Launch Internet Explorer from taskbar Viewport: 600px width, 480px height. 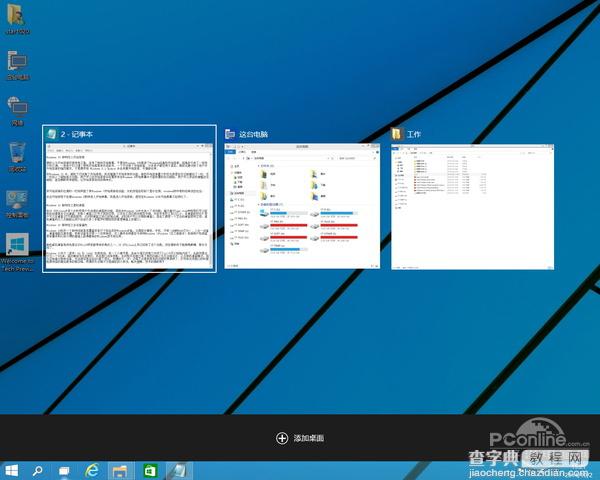(x=92, y=470)
